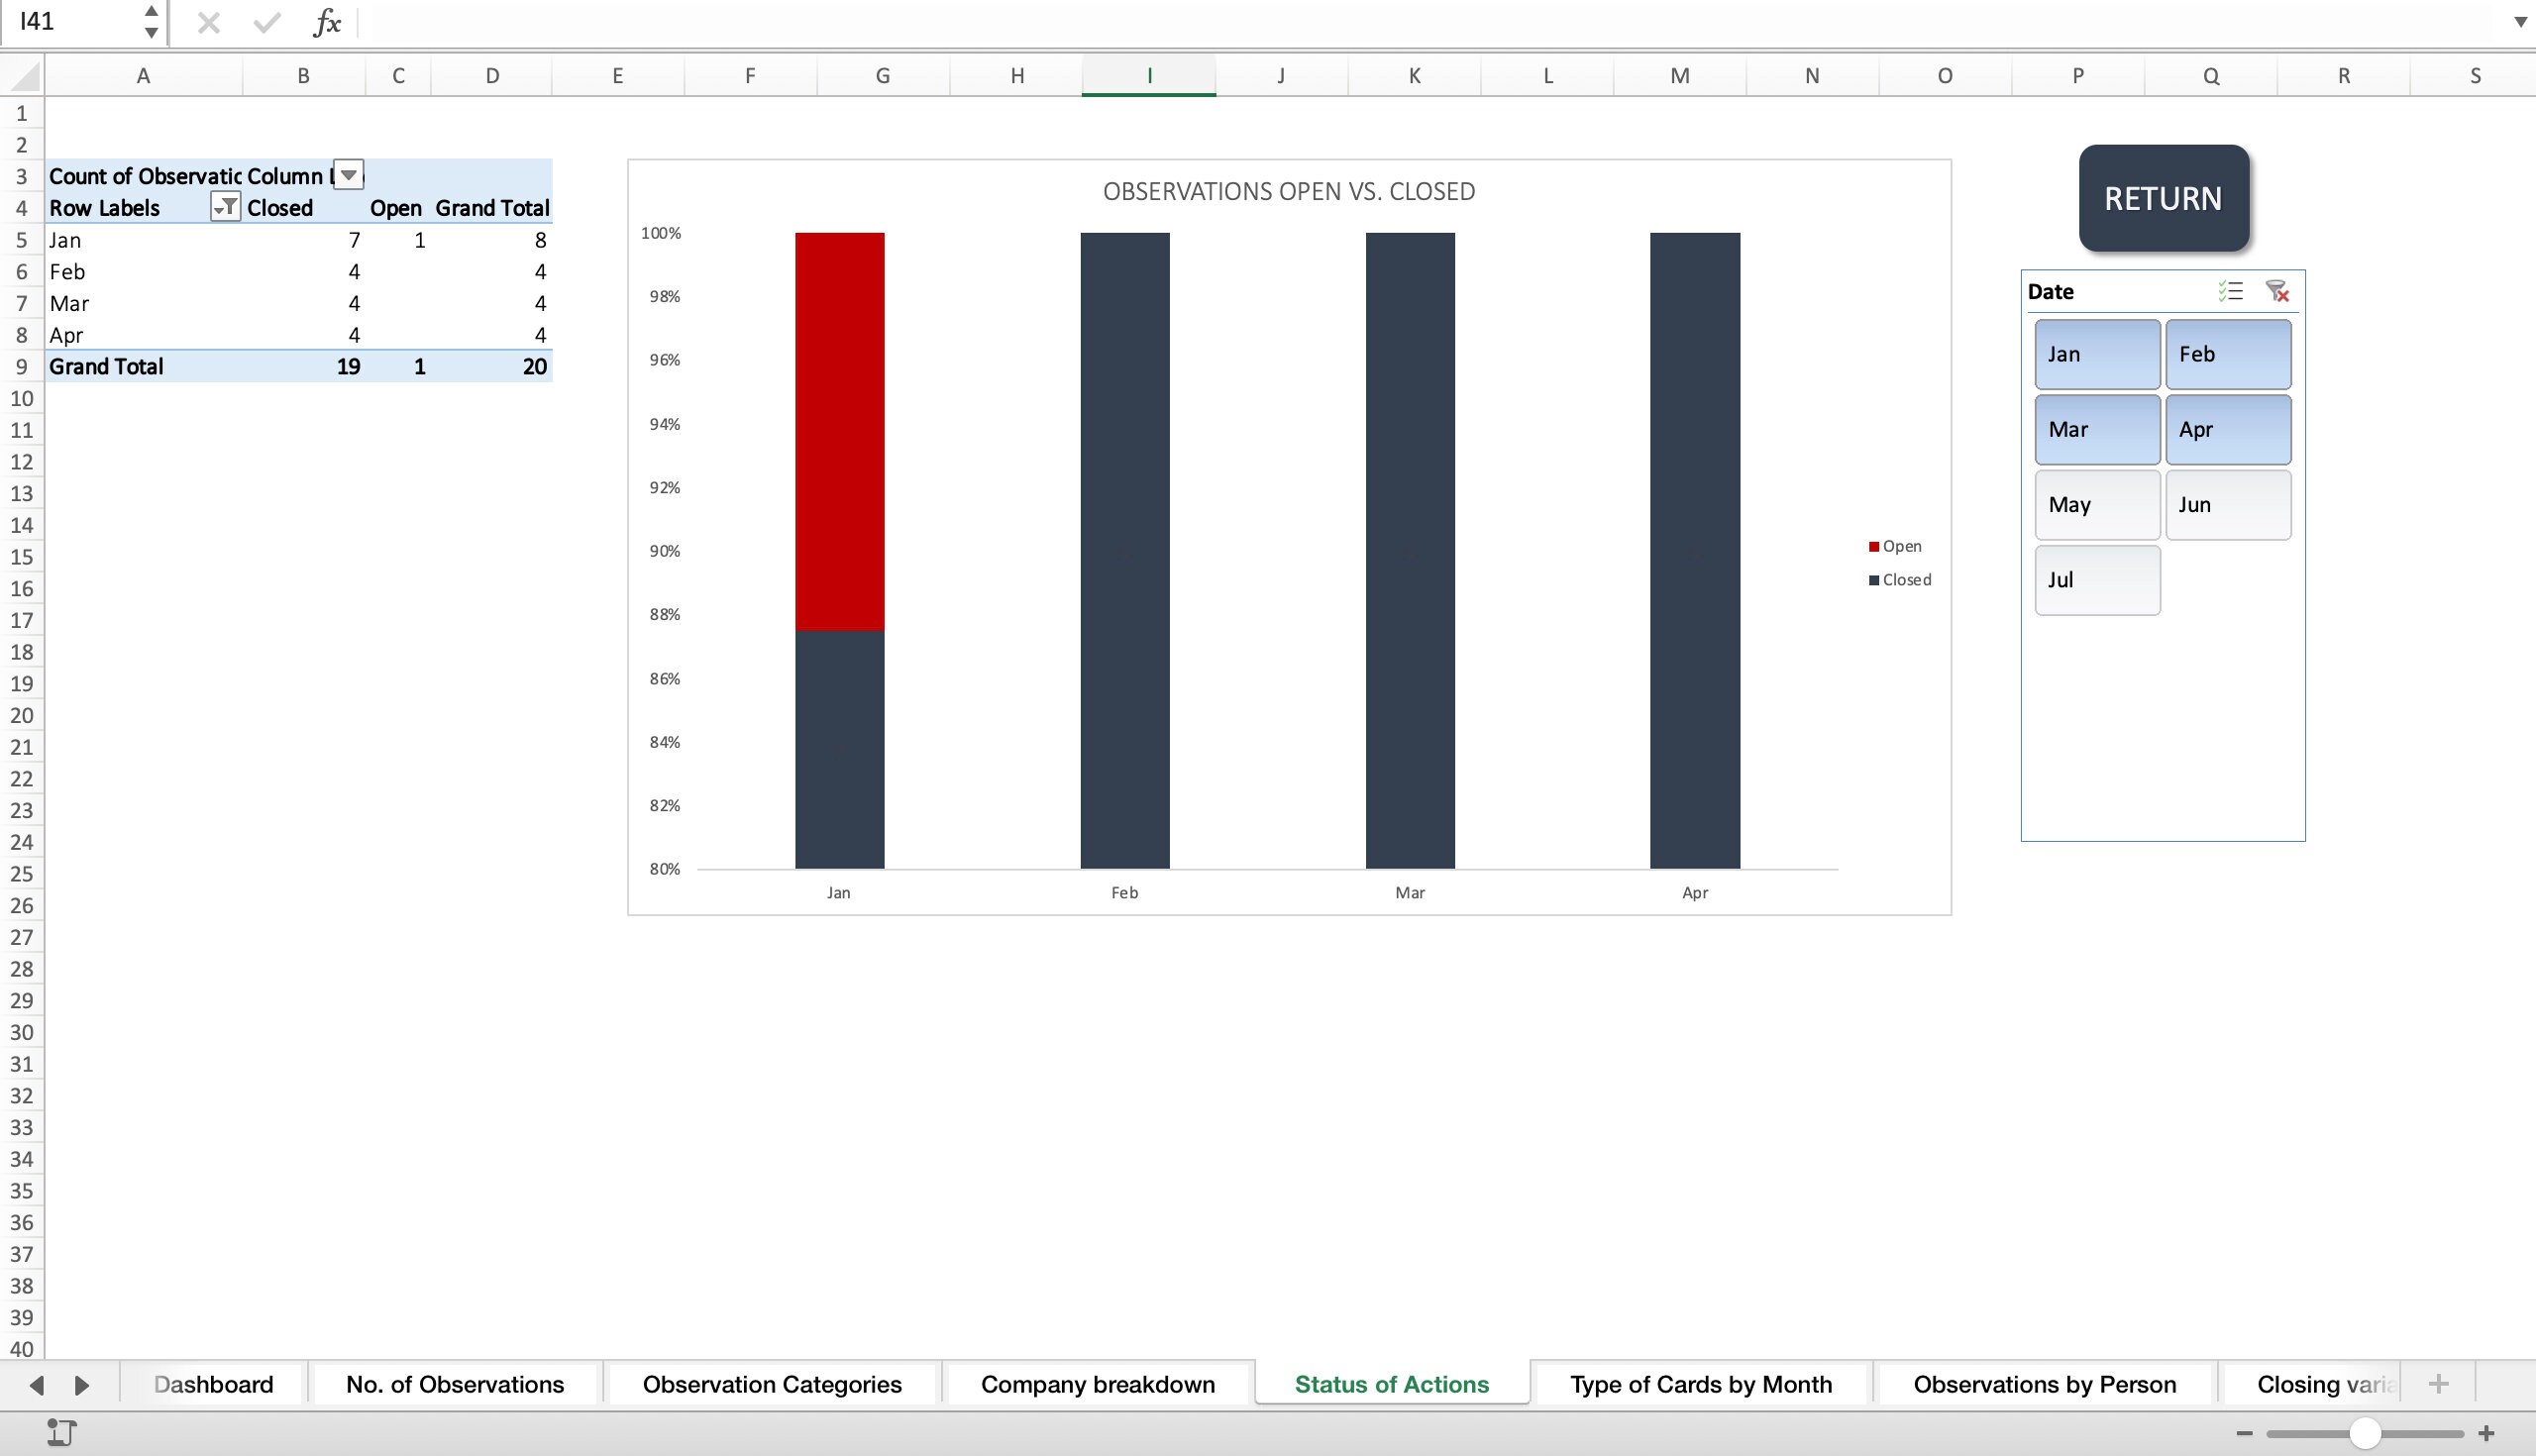Open the Row Labels filter dropdown
2536x1456 pixels.
227,207
